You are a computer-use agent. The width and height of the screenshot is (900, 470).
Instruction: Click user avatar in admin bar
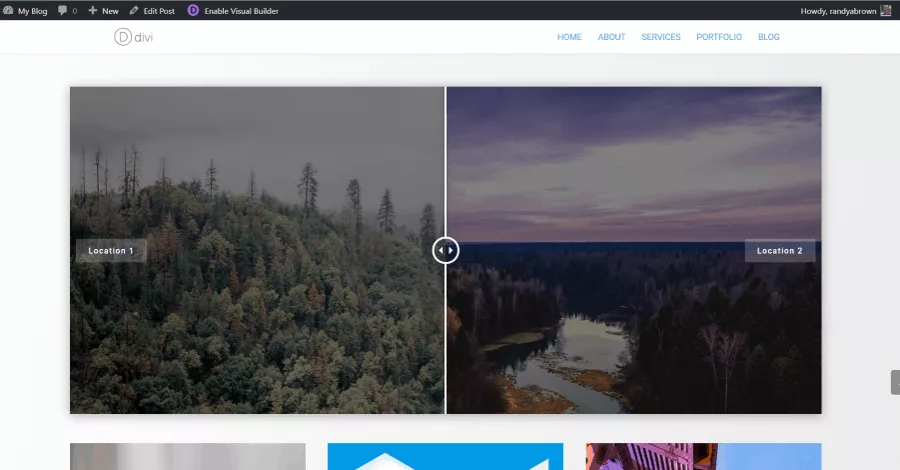pos(886,10)
